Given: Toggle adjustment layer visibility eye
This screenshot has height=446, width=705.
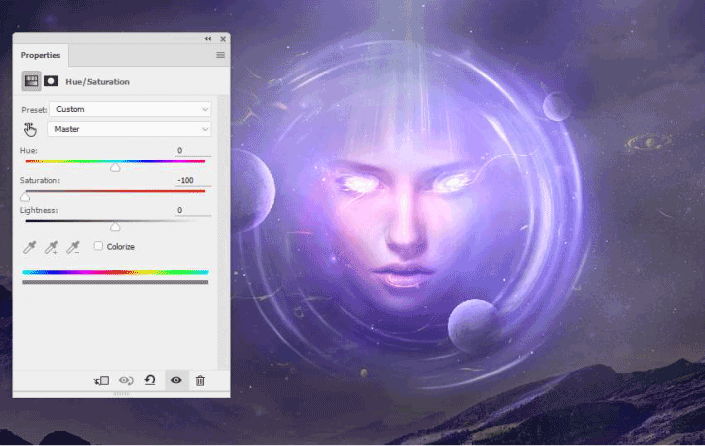Looking at the screenshot, I should click(176, 380).
